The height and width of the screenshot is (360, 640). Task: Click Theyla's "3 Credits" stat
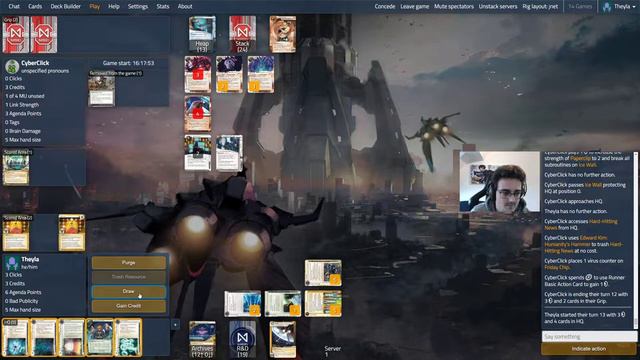tap(15, 284)
